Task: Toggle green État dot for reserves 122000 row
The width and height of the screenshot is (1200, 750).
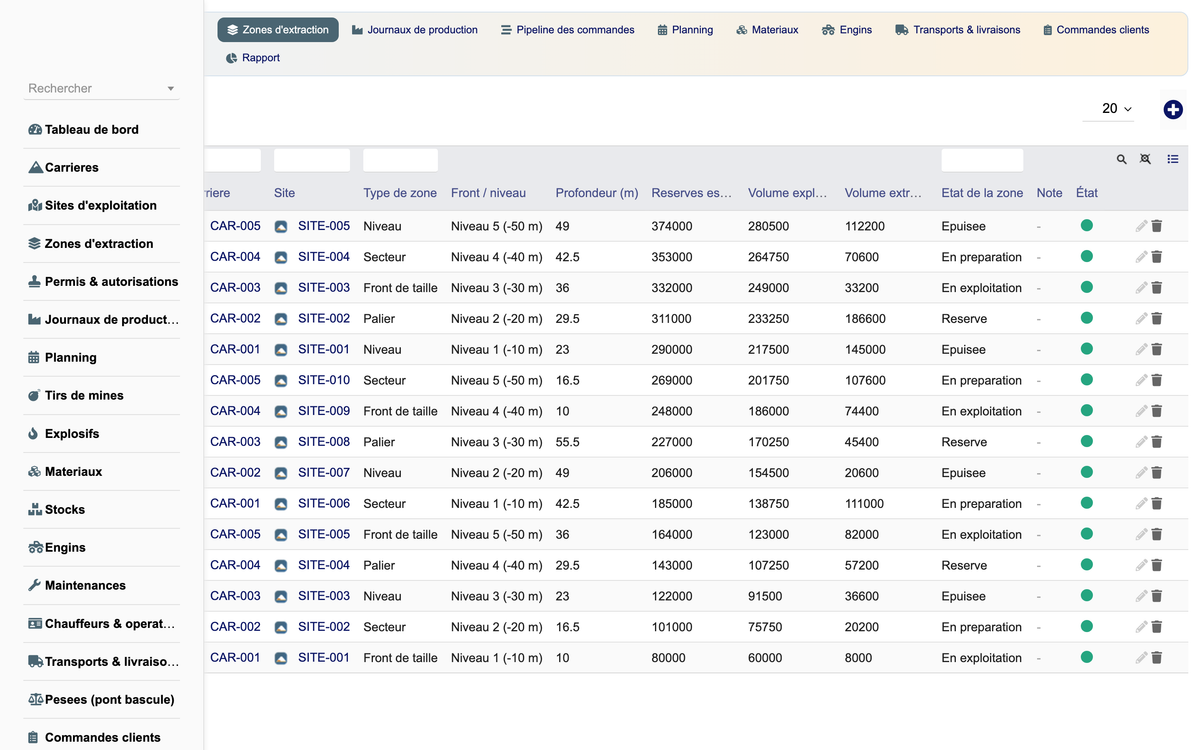Action: point(1087,596)
